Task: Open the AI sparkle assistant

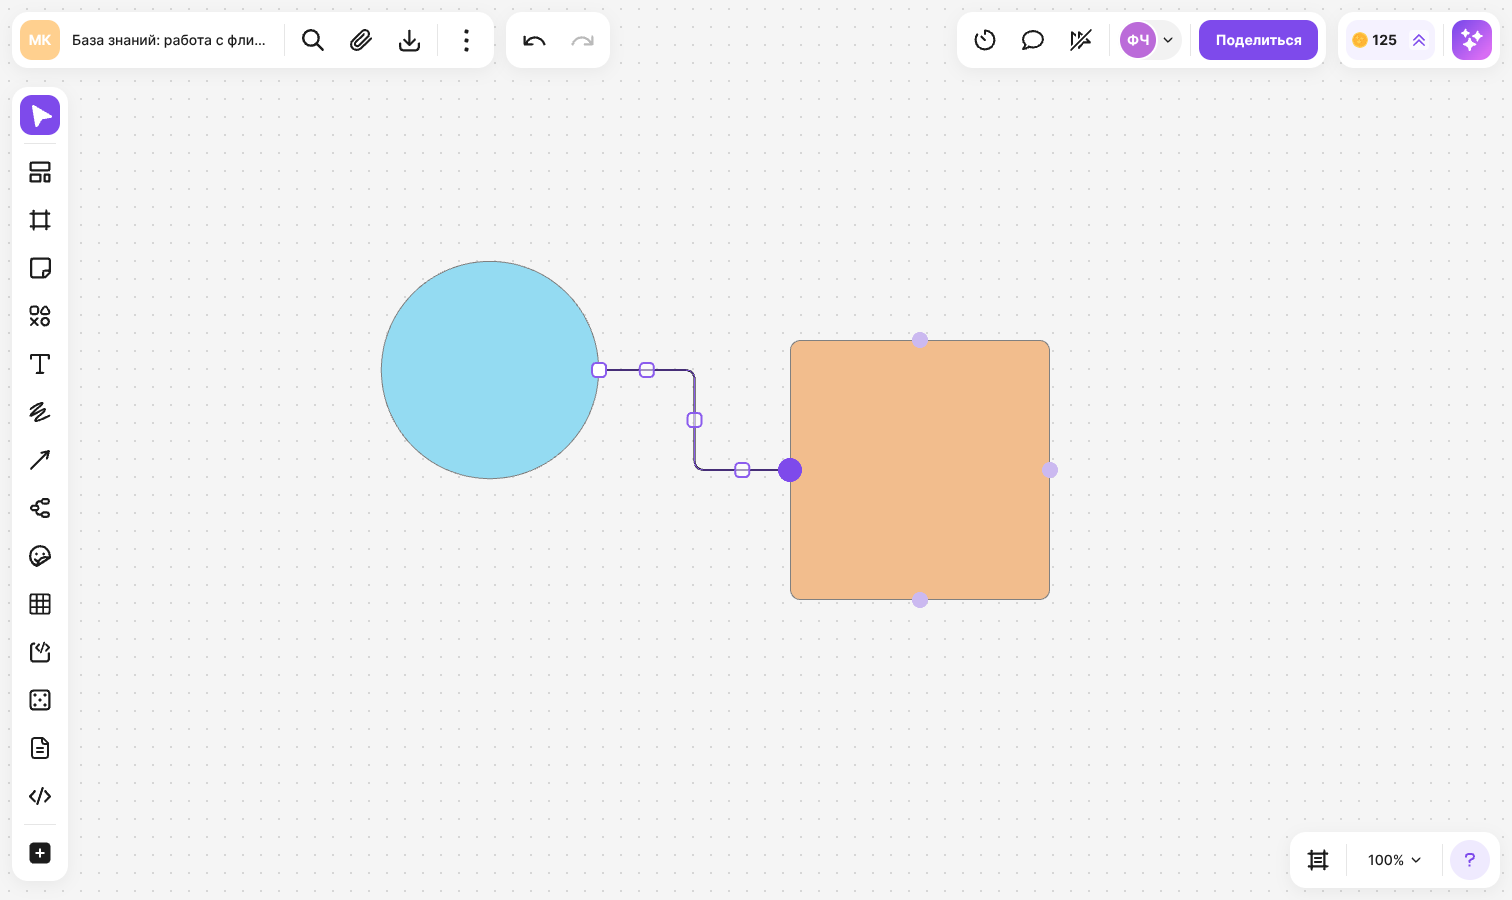Action: [x=1472, y=40]
